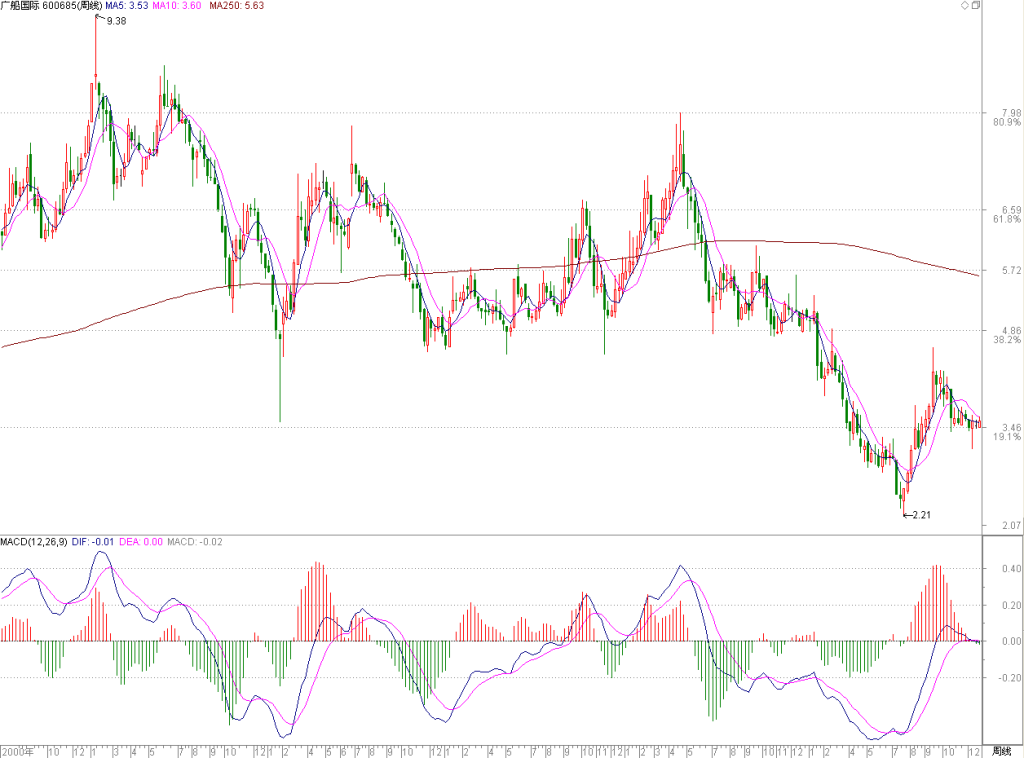Click the MA10: 3.60 indicator label
Image resolution: width=1024 pixels, height=758 pixels.
click(176, 5)
